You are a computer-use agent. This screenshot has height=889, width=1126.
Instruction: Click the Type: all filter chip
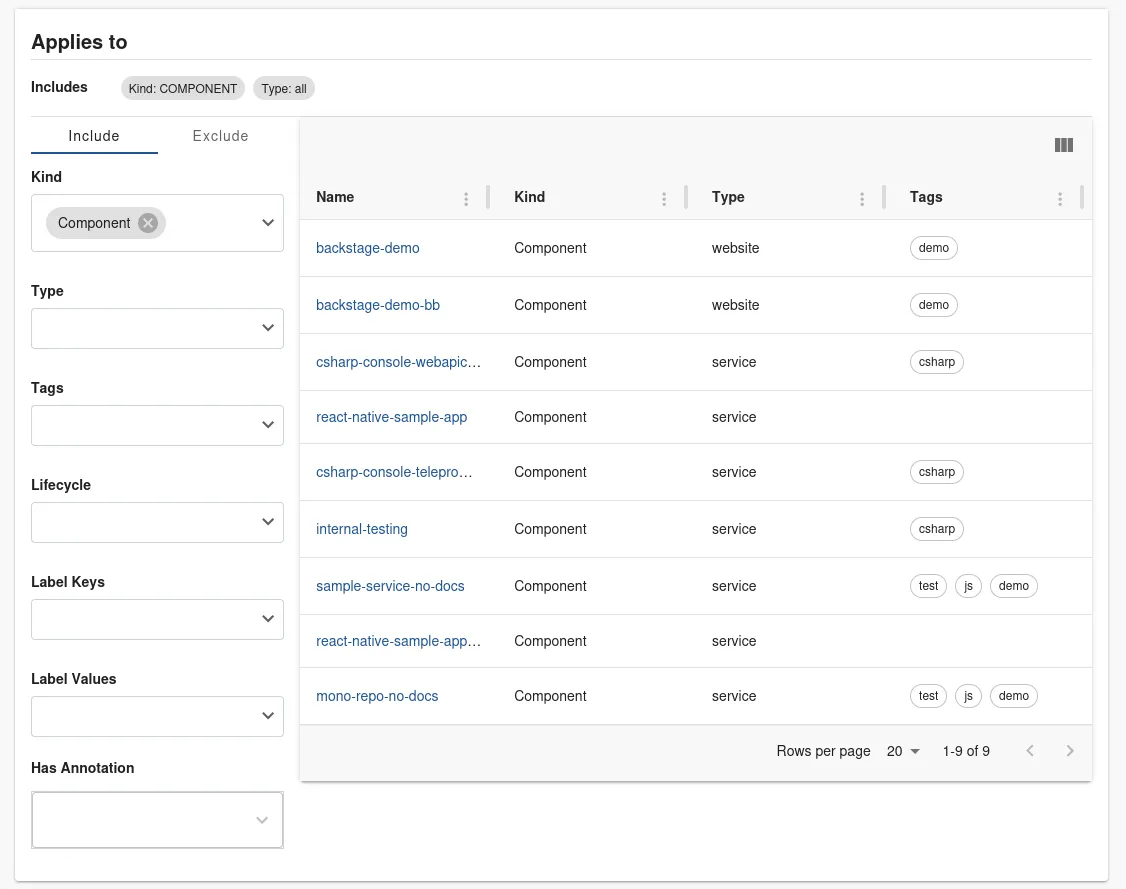[x=283, y=88]
